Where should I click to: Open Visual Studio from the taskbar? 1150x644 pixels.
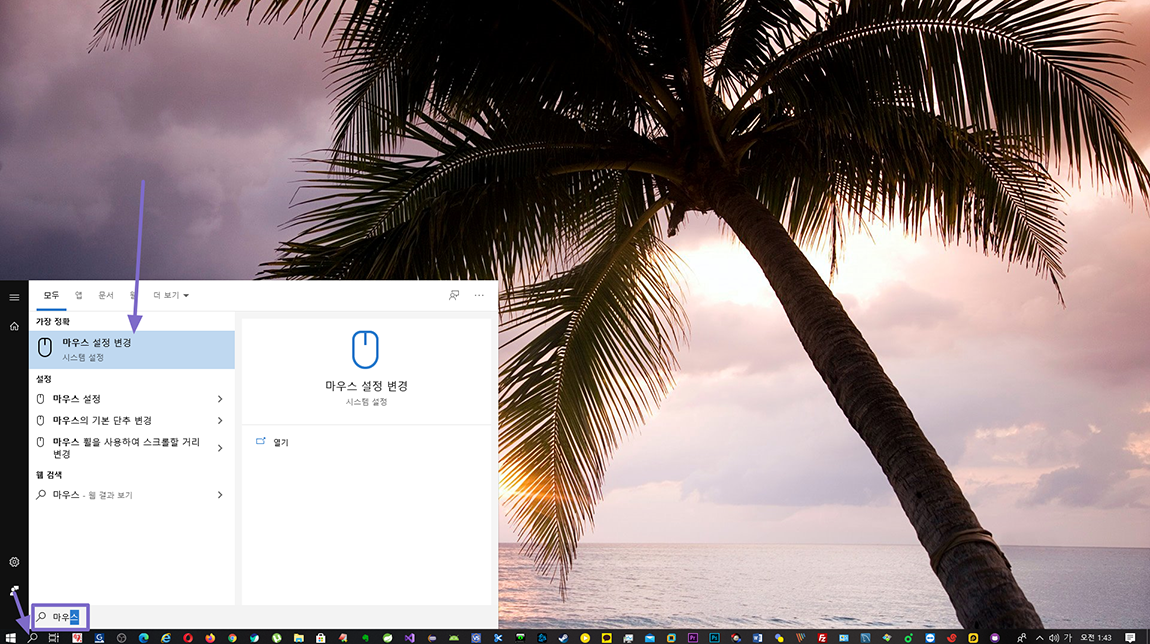click(409, 637)
